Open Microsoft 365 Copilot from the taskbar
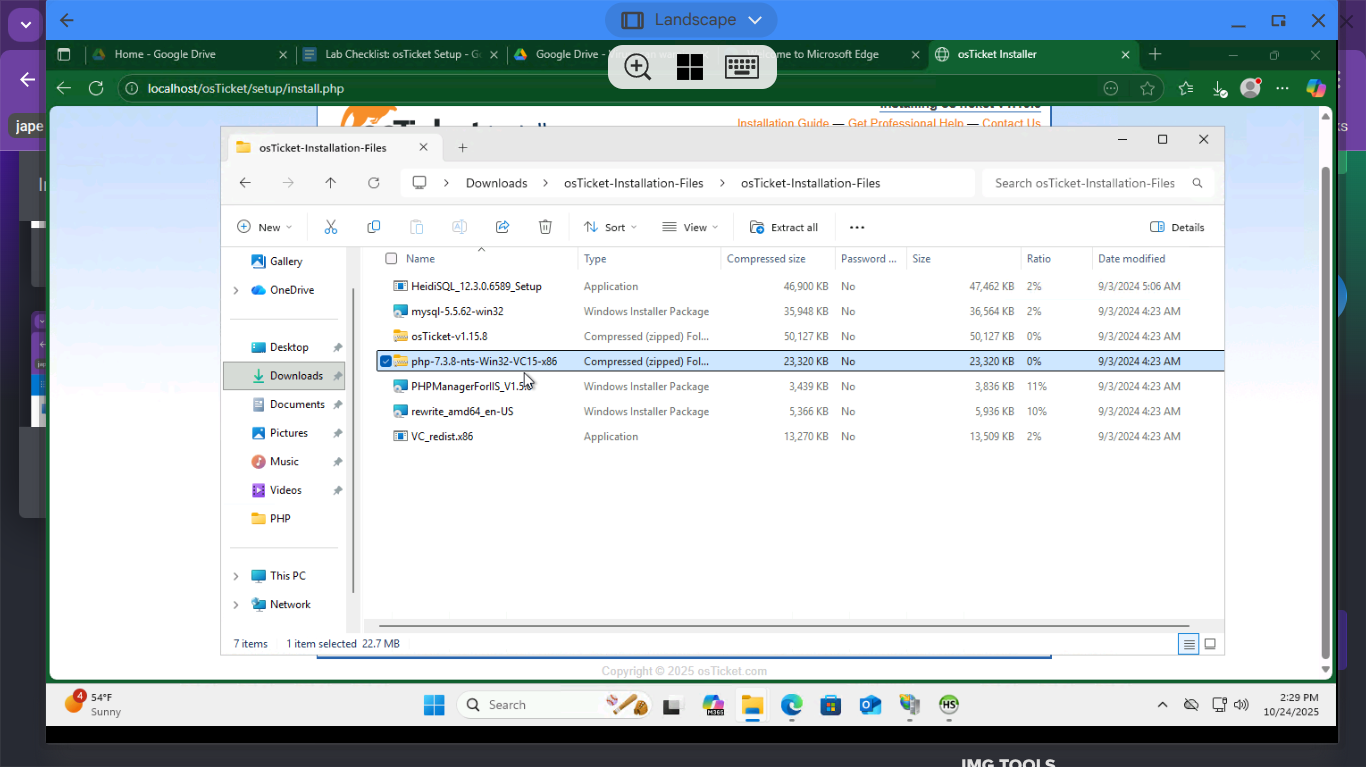The image size is (1366, 767). [713, 705]
